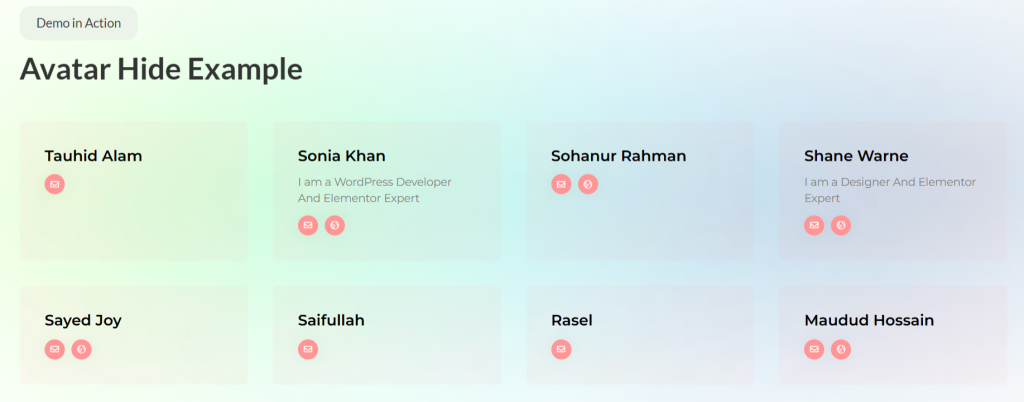Select the Saifullah card name
1024x402 pixels.
tap(331, 321)
